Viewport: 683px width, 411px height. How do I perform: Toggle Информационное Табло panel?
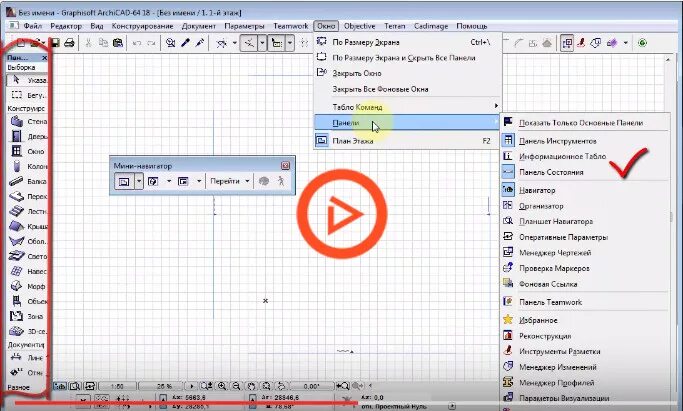[585, 156]
